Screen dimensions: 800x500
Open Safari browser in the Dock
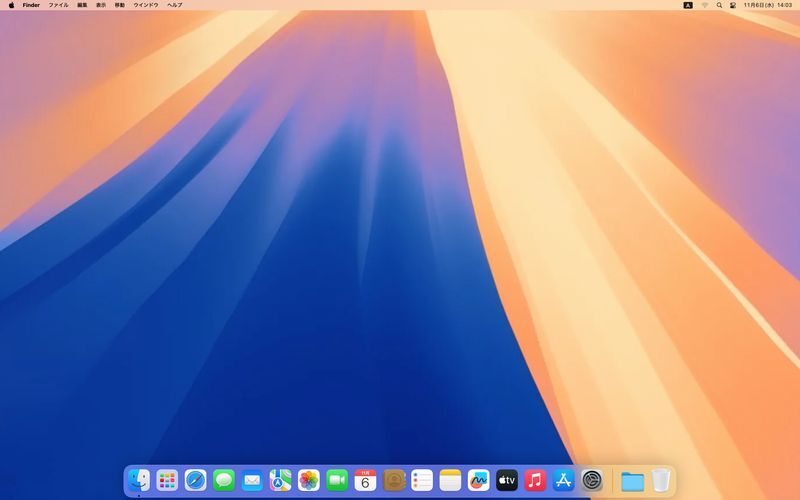[x=195, y=481]
